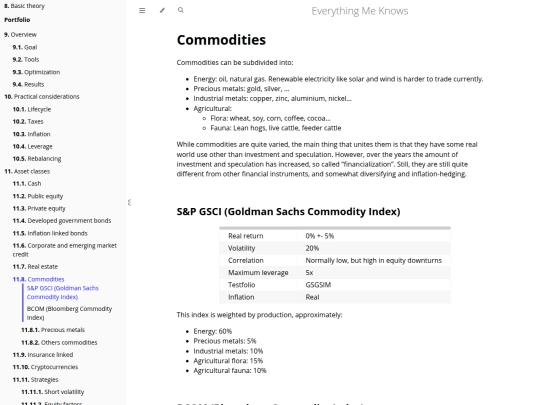Open 11.5 Inflation linked bonds
This screenshot has width=540, height=405.
(x=50, y=233)
